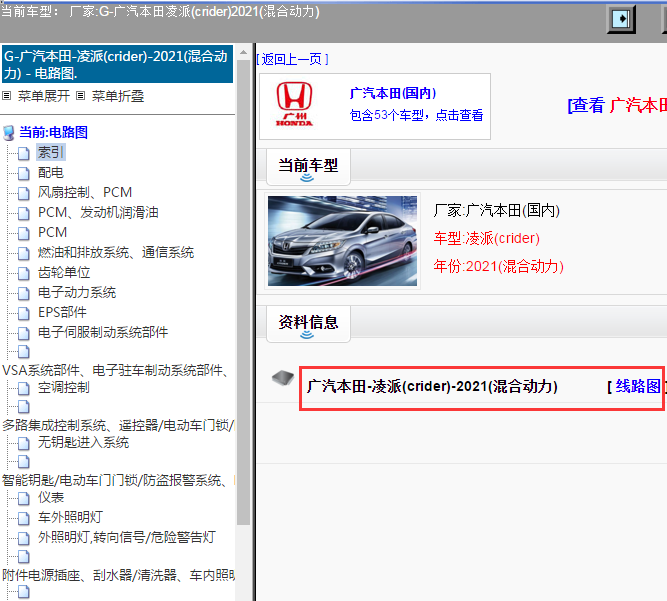
Task: Click 广汽本田-凌派(crider)-2021(混合动力) resource title
Action: pos(432,386)
